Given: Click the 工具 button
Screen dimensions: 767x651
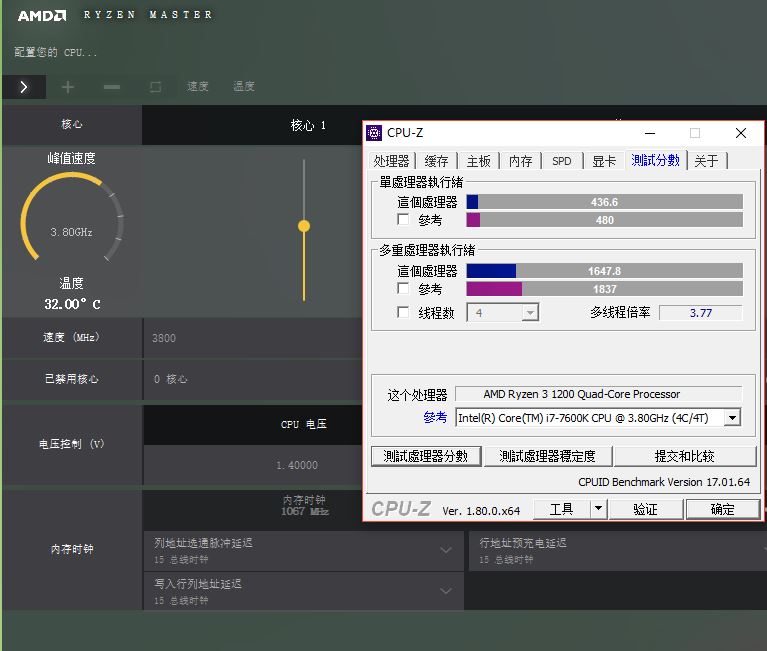Looking at the screenshot, I should (562, 509).
